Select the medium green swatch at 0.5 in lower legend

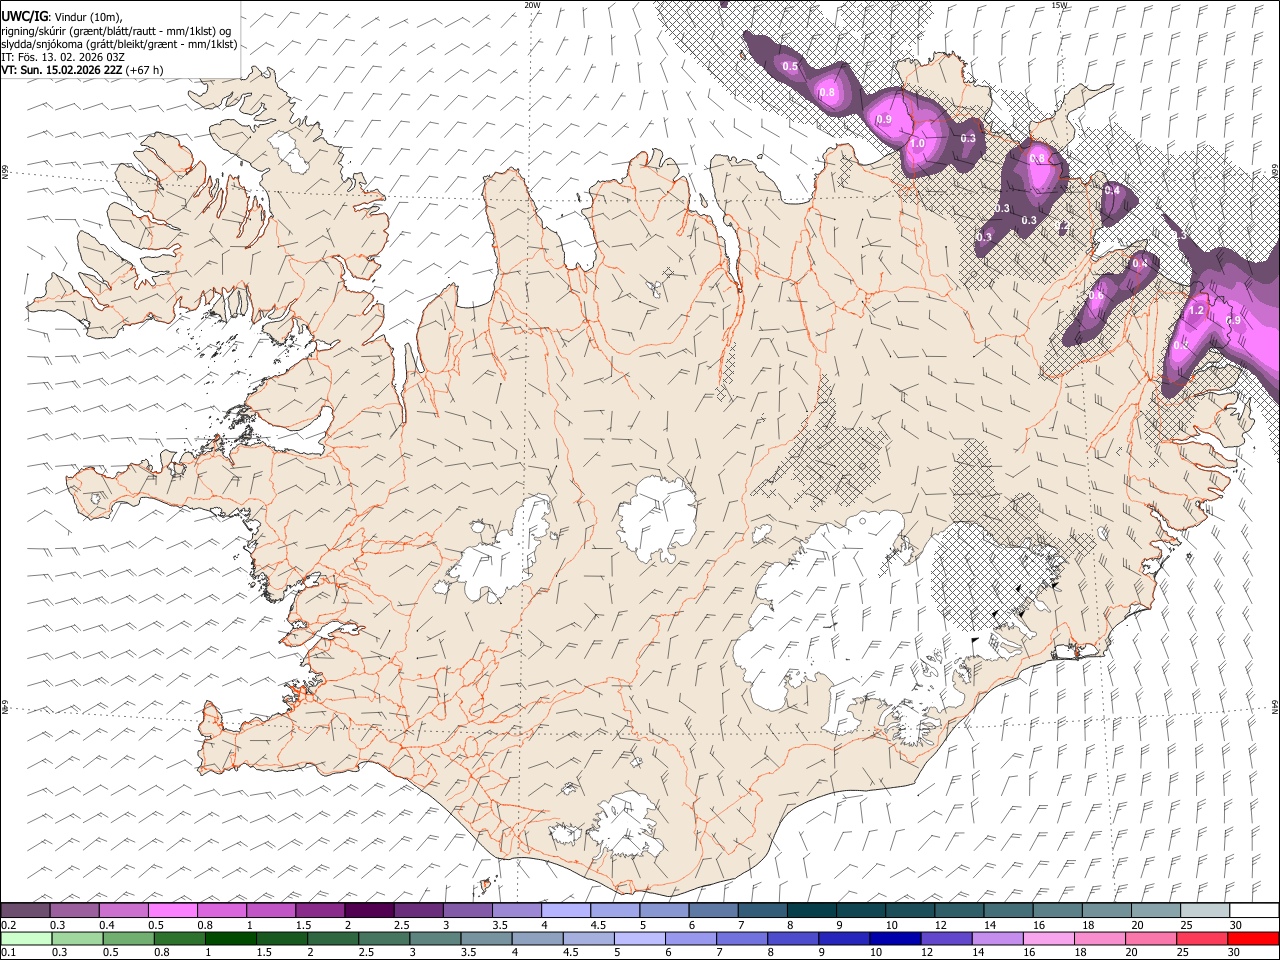(x=128, y=939)
